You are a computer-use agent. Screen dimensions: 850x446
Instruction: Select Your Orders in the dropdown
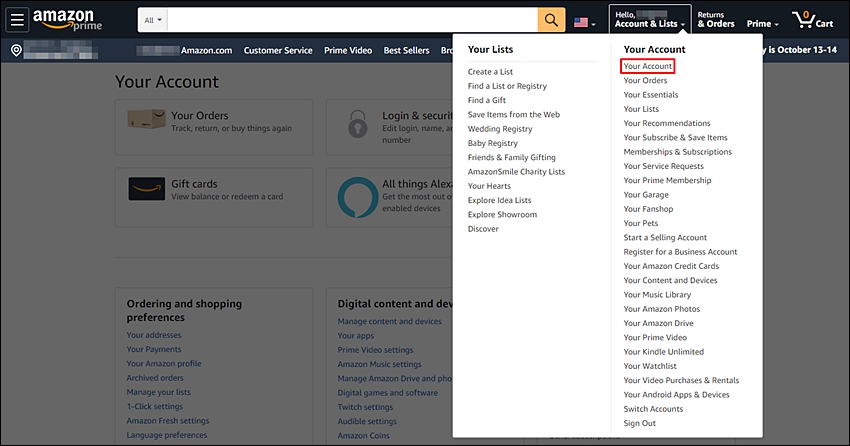pyautogui.click(x=645, y=80)
